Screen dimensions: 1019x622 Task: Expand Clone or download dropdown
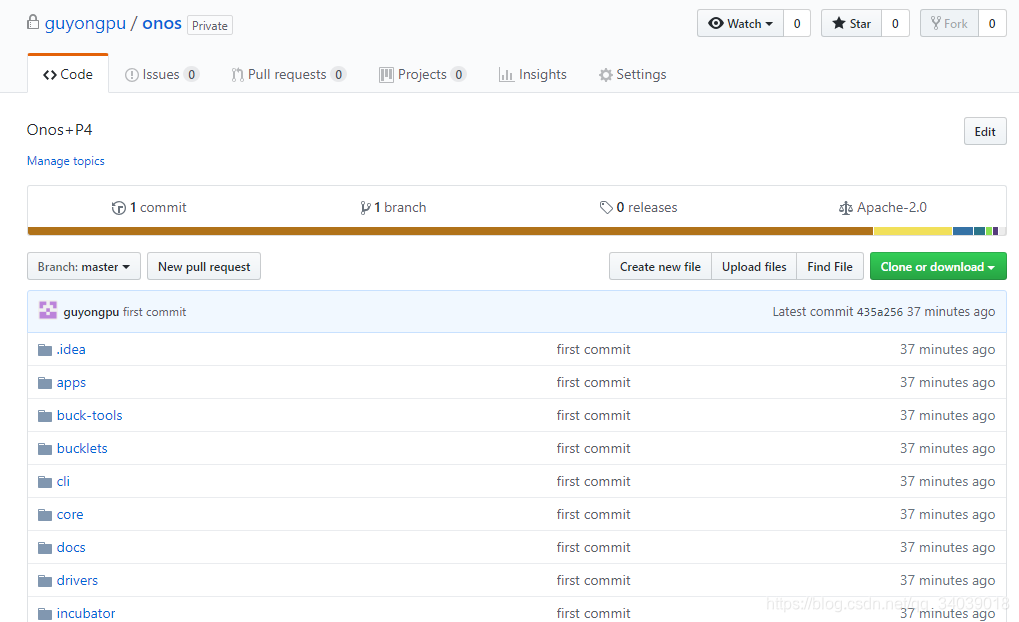[938, 266]
